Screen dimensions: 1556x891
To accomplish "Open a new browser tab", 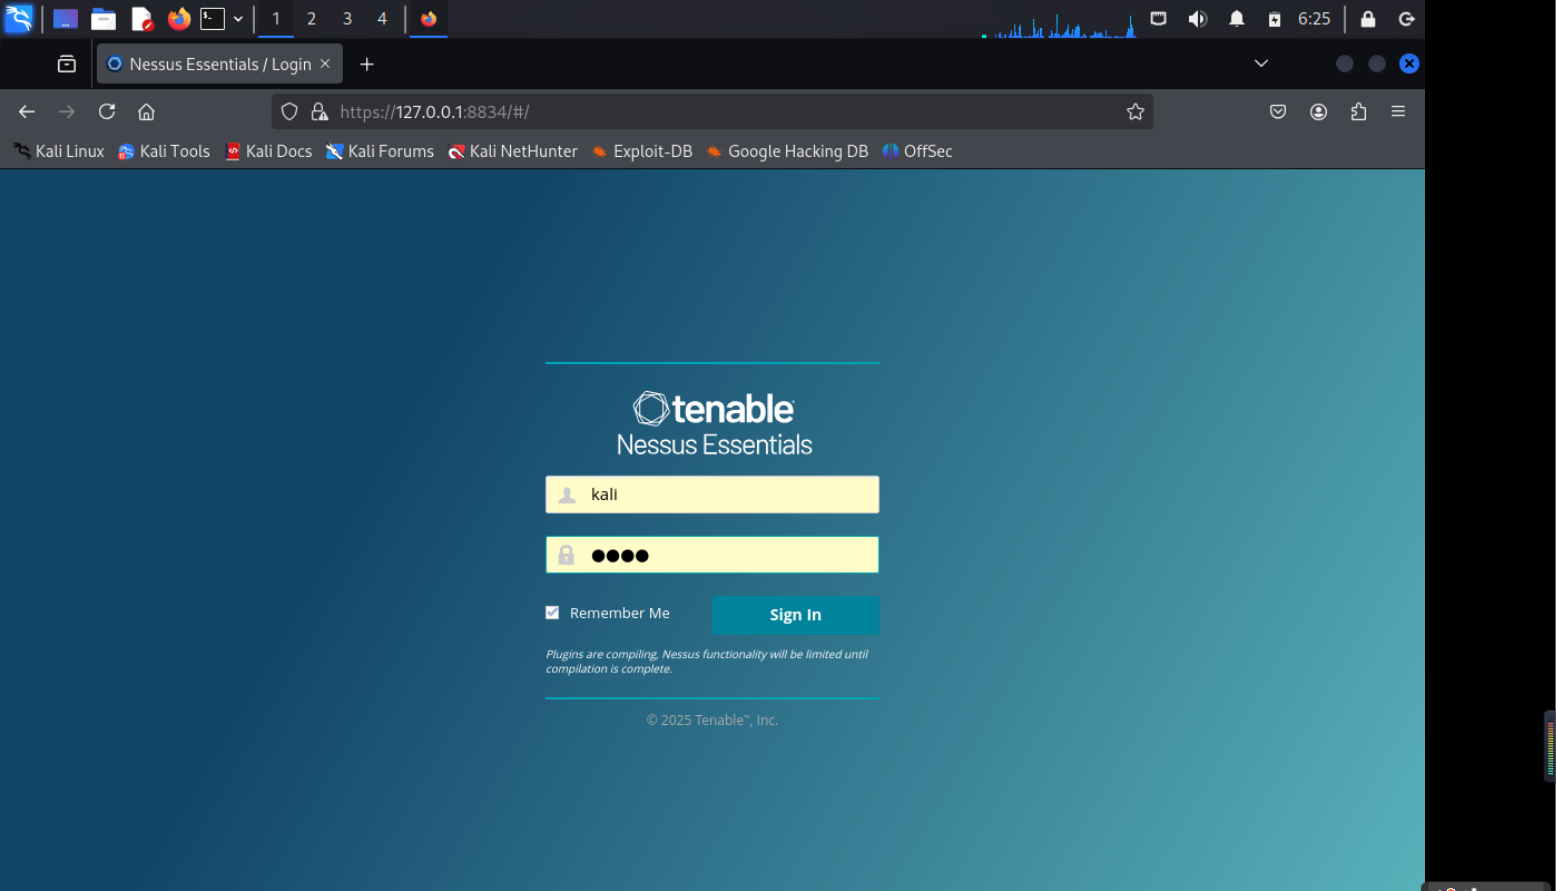I will [367, 64].
